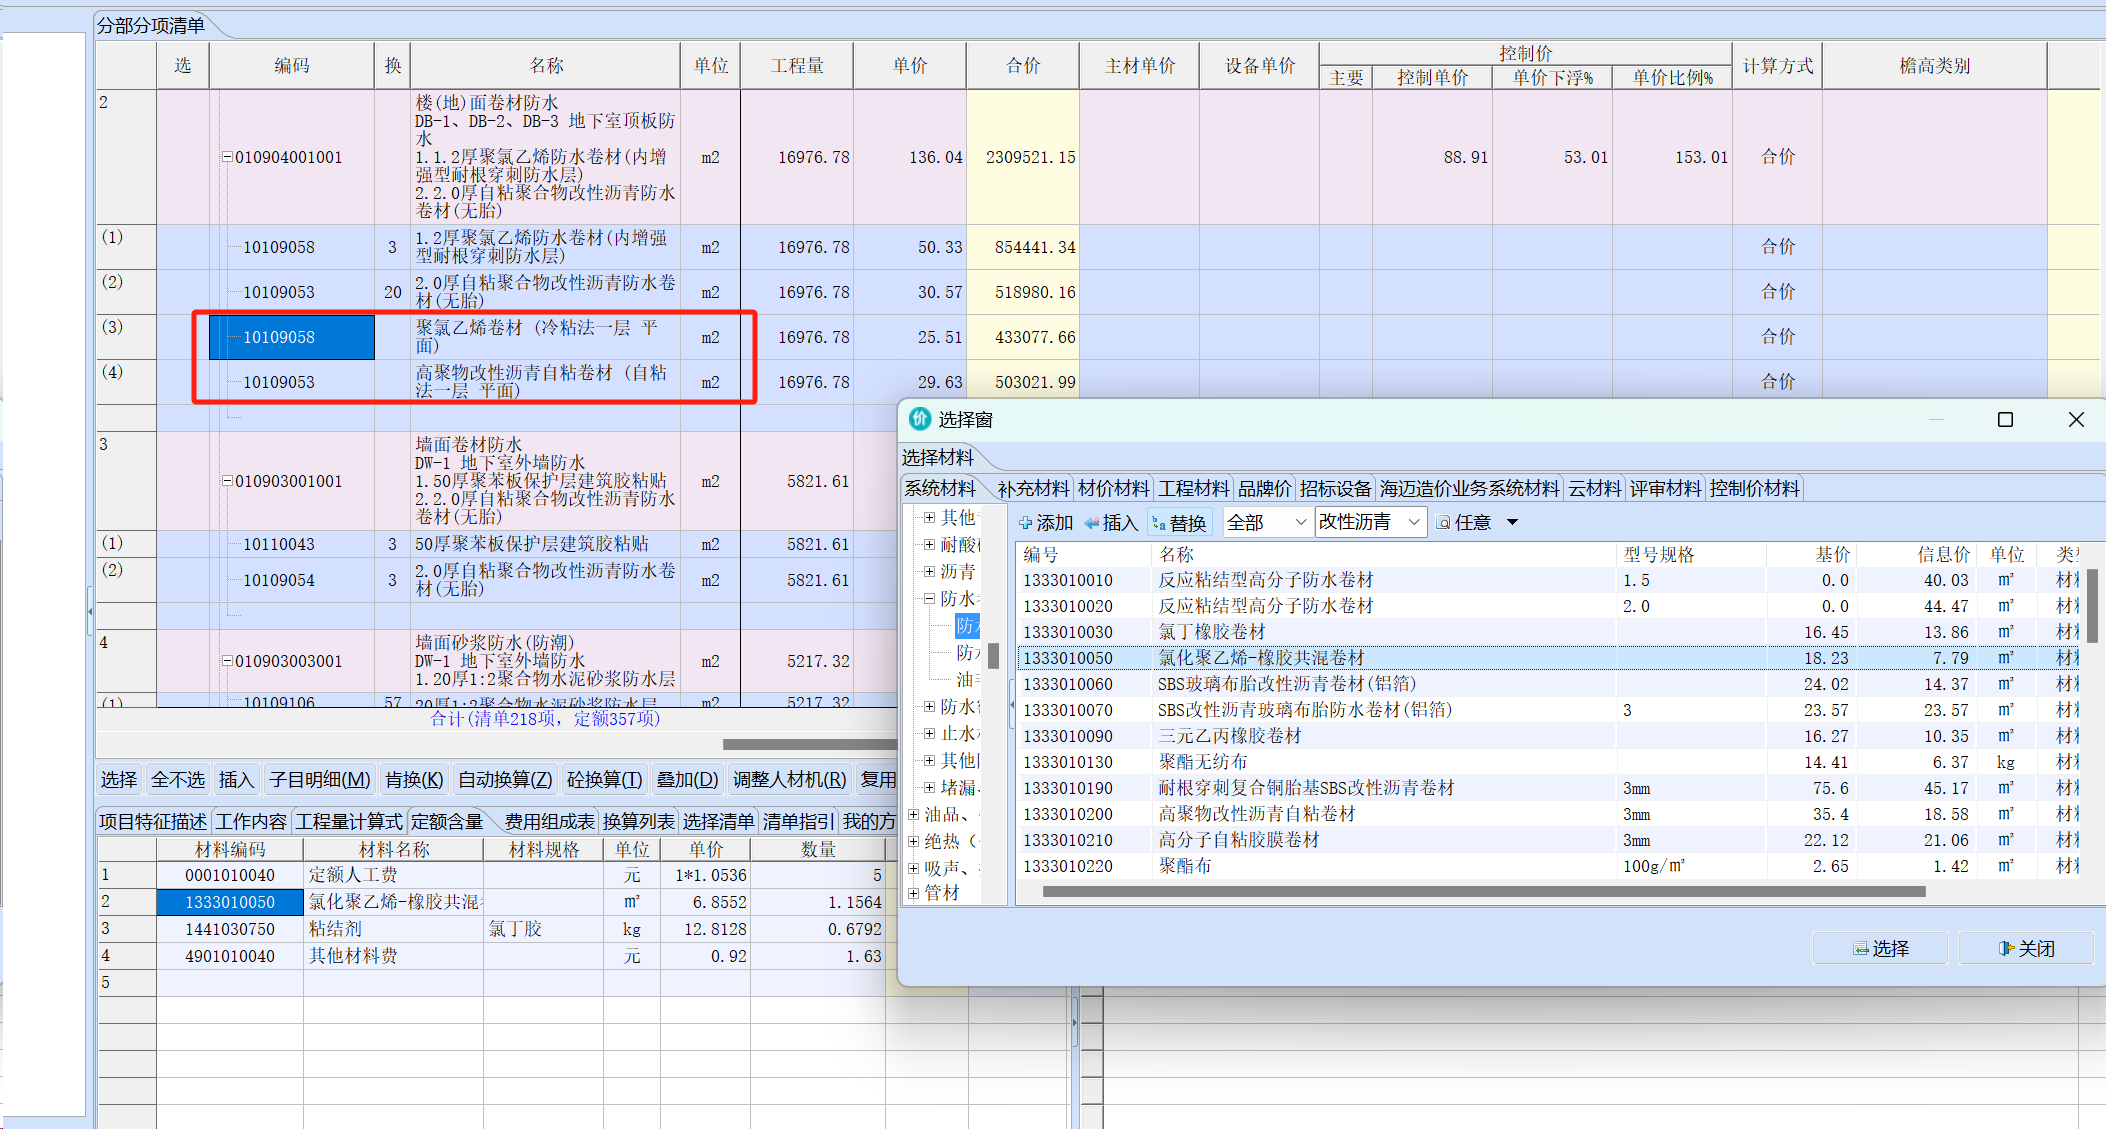Screen dimensions: 2106x1129
Task: Expand the 油品 tree node
Action: [913, 814]
